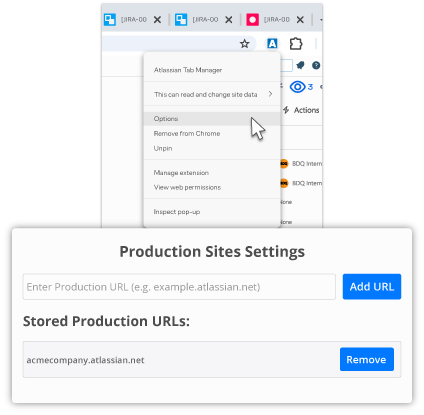Click the notifications bell icon in Jira
The width and height of the screenshot is (424, 415).
click(x=300, y=65)
